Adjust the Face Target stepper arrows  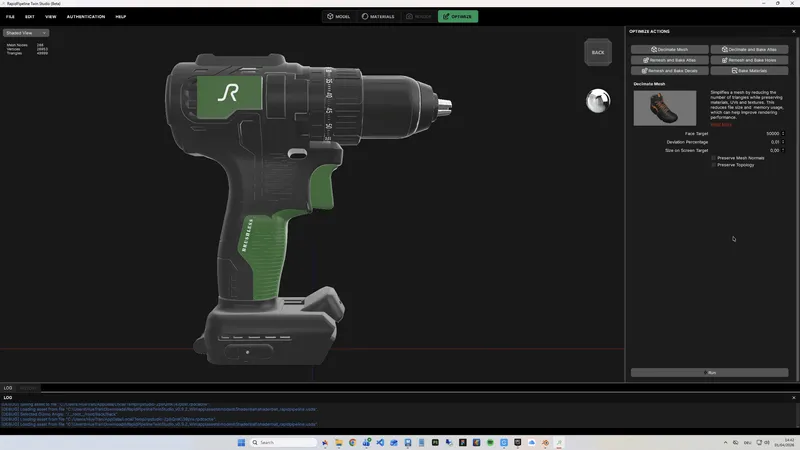pyautogui.click(x=785, y=133)
